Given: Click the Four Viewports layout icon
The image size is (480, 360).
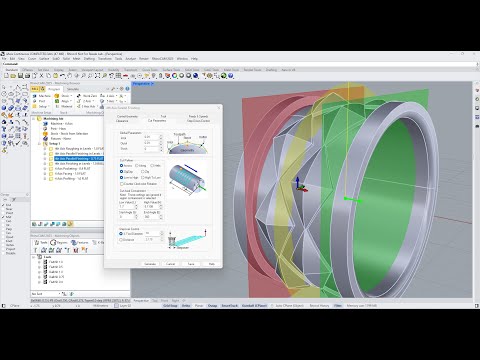Looking at the screenshot, I should tap(118, 76).
